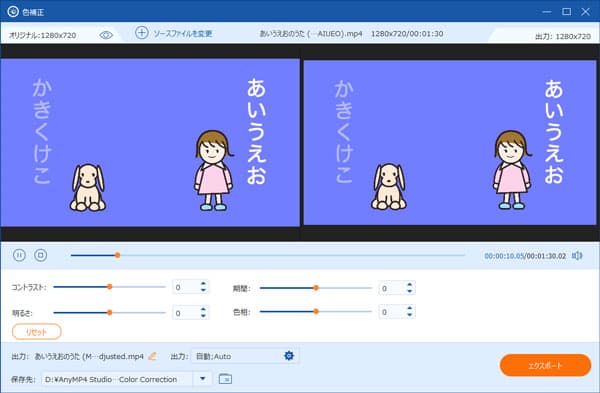Viewport: 600px width, 393px height.
Task: Click the 明るさ slider handle
Action: tap(109, 313)
